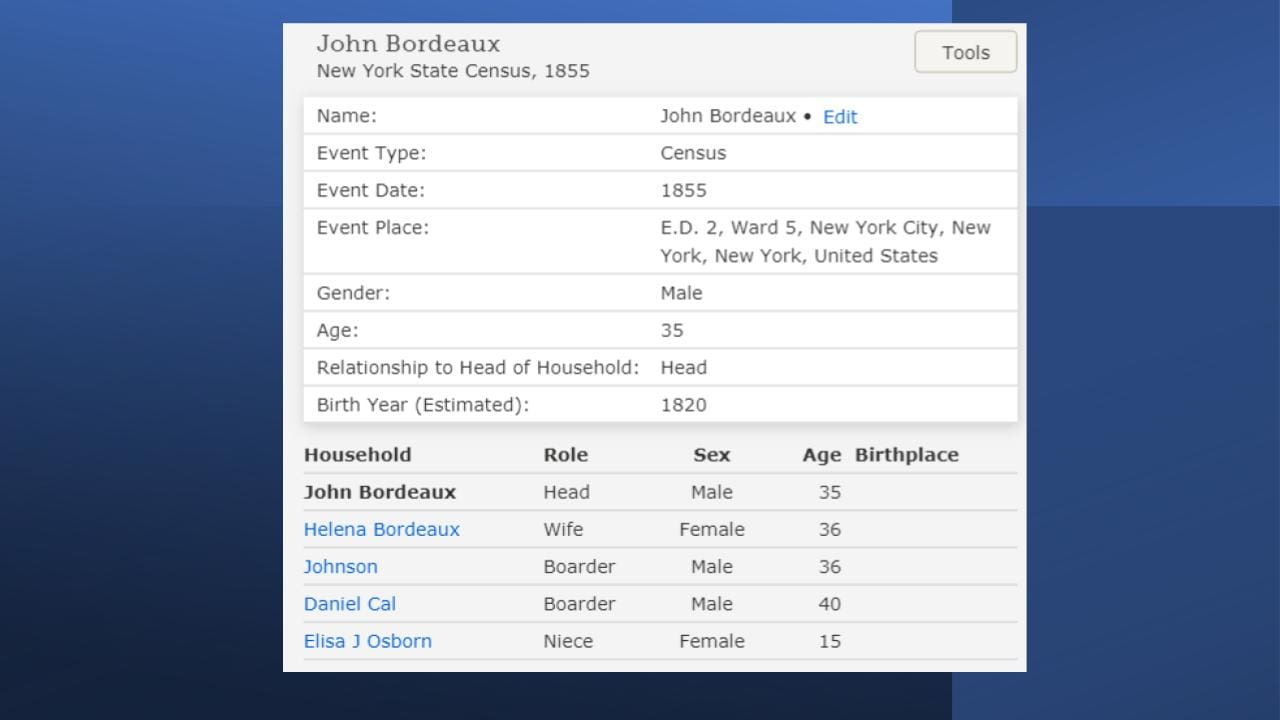Select the Event Place value text
Viewport: 1280px width, 720px height.
pyautogui.click(x=825, y=241)
